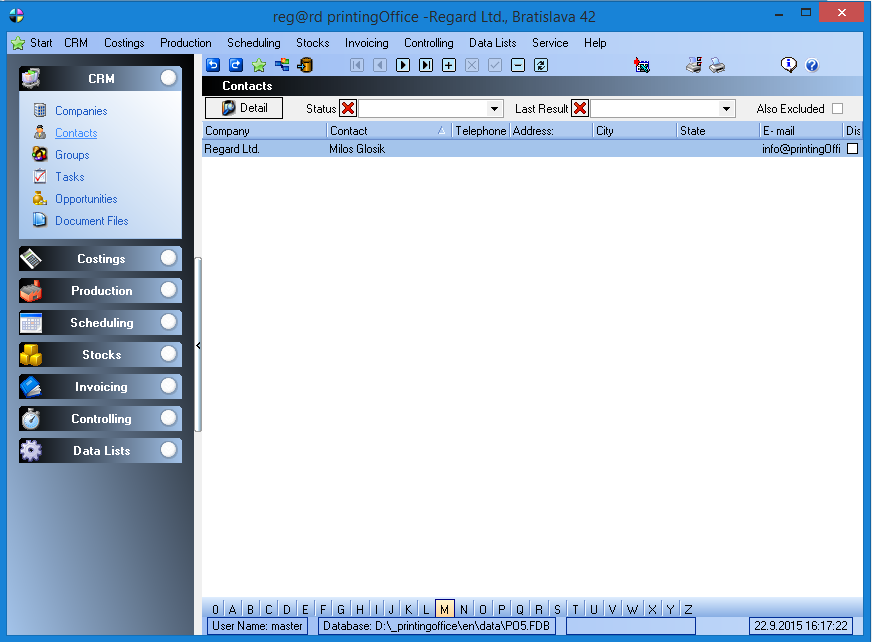Filter contacts by letter S
This screenshot has width=872, height=642.
coord(557,609)
